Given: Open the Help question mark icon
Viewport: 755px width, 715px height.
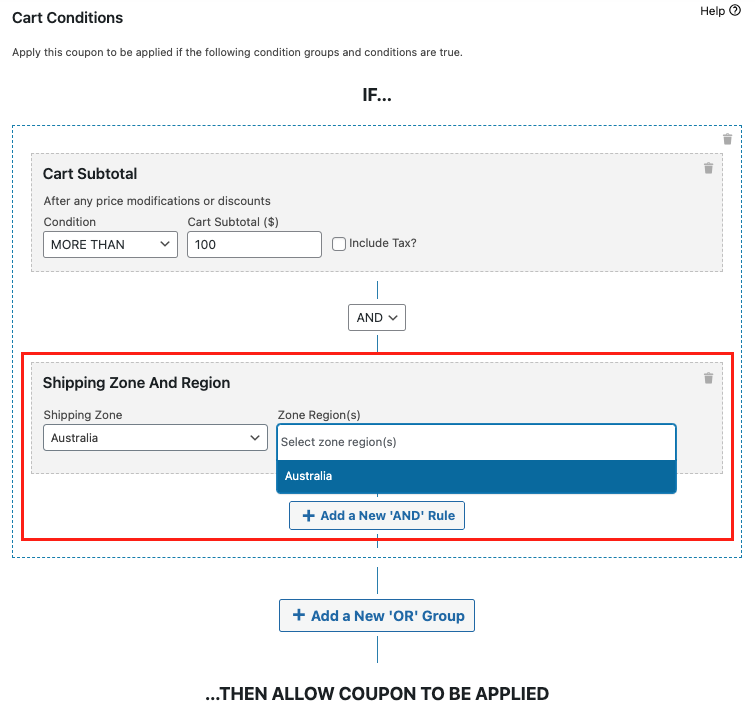Looking at the screenshot, I should click(735, 10).
